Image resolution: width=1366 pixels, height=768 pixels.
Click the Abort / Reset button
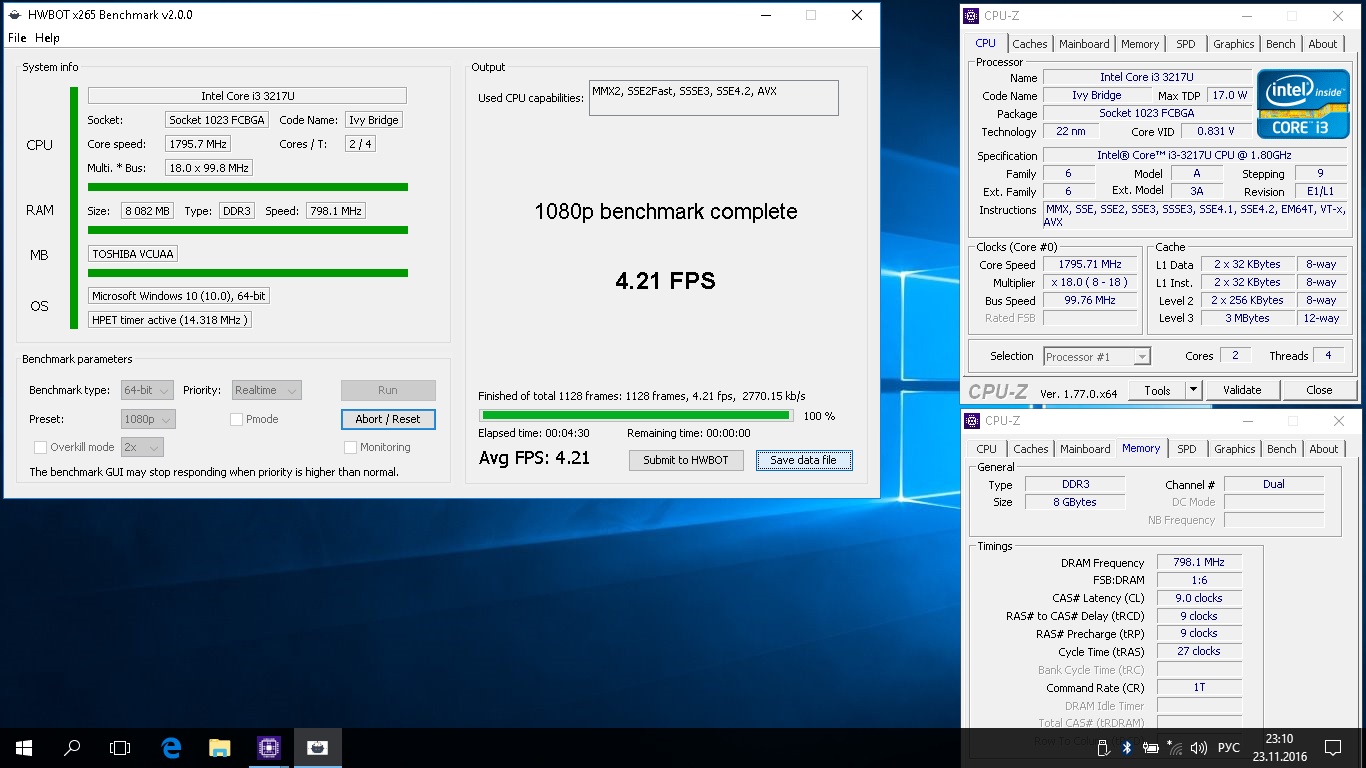[388, 419]
